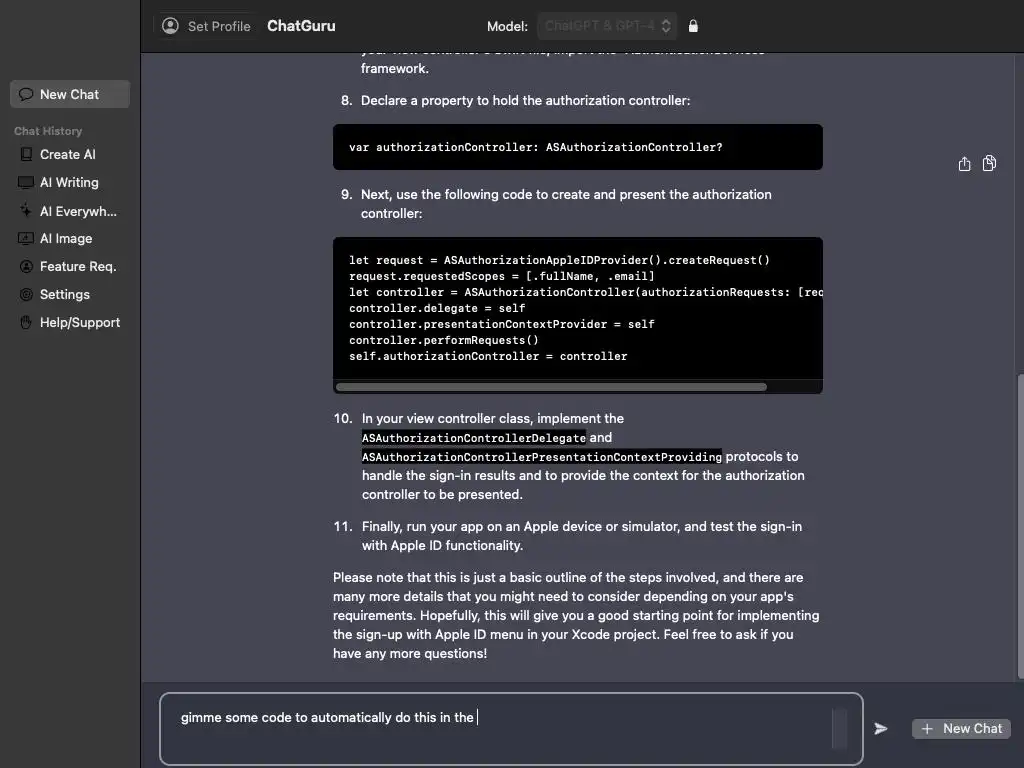Click the 'self.authorizationController = controller' line
The height and width of the screenshot is (768, 1024).
488,357
